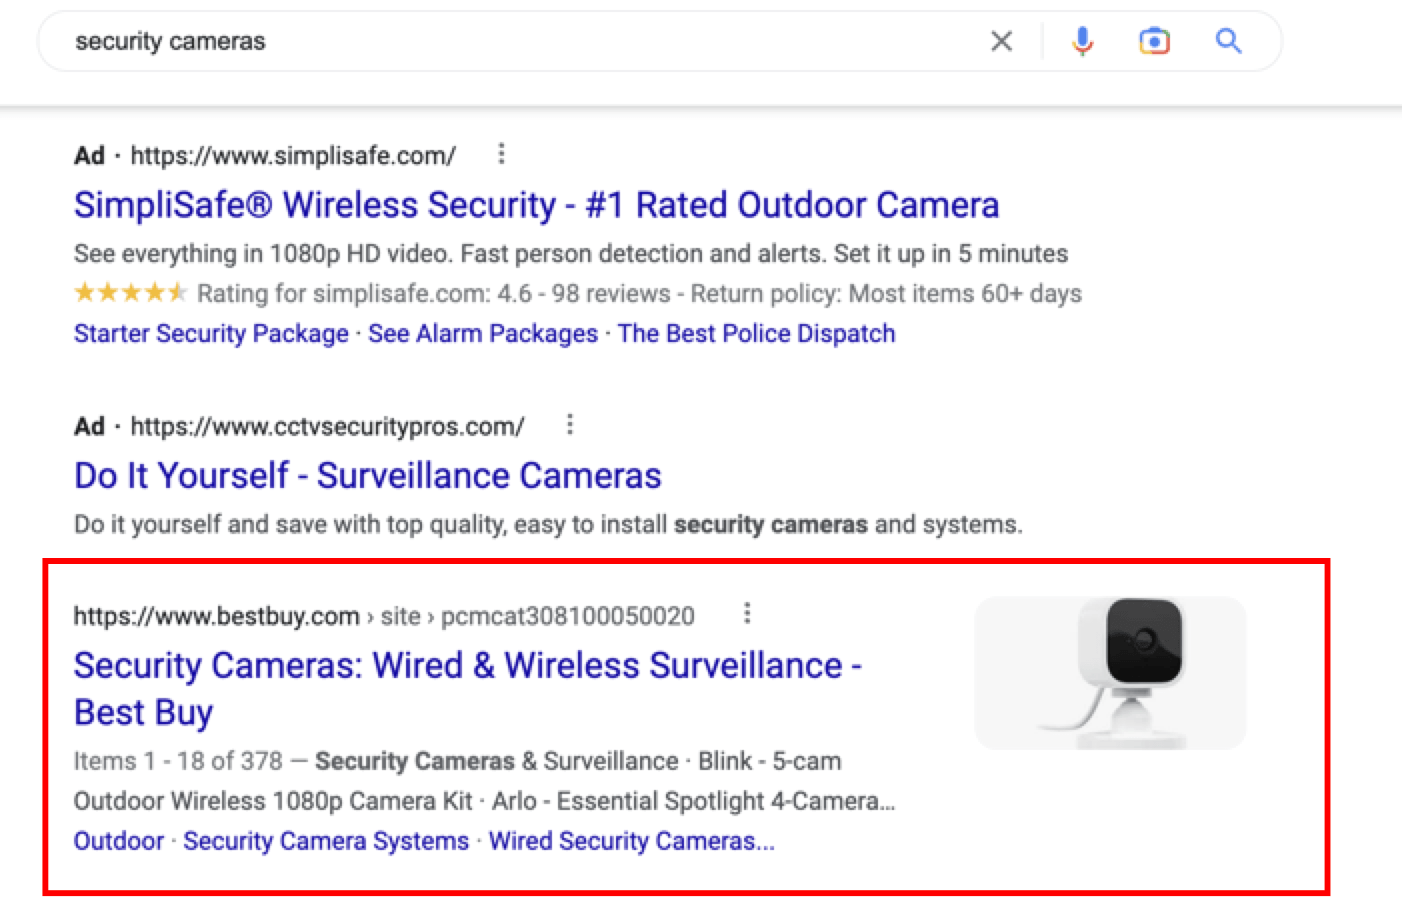
Task: Follow the Starter Security Package sitelink
Action: (x=211, y=333)
